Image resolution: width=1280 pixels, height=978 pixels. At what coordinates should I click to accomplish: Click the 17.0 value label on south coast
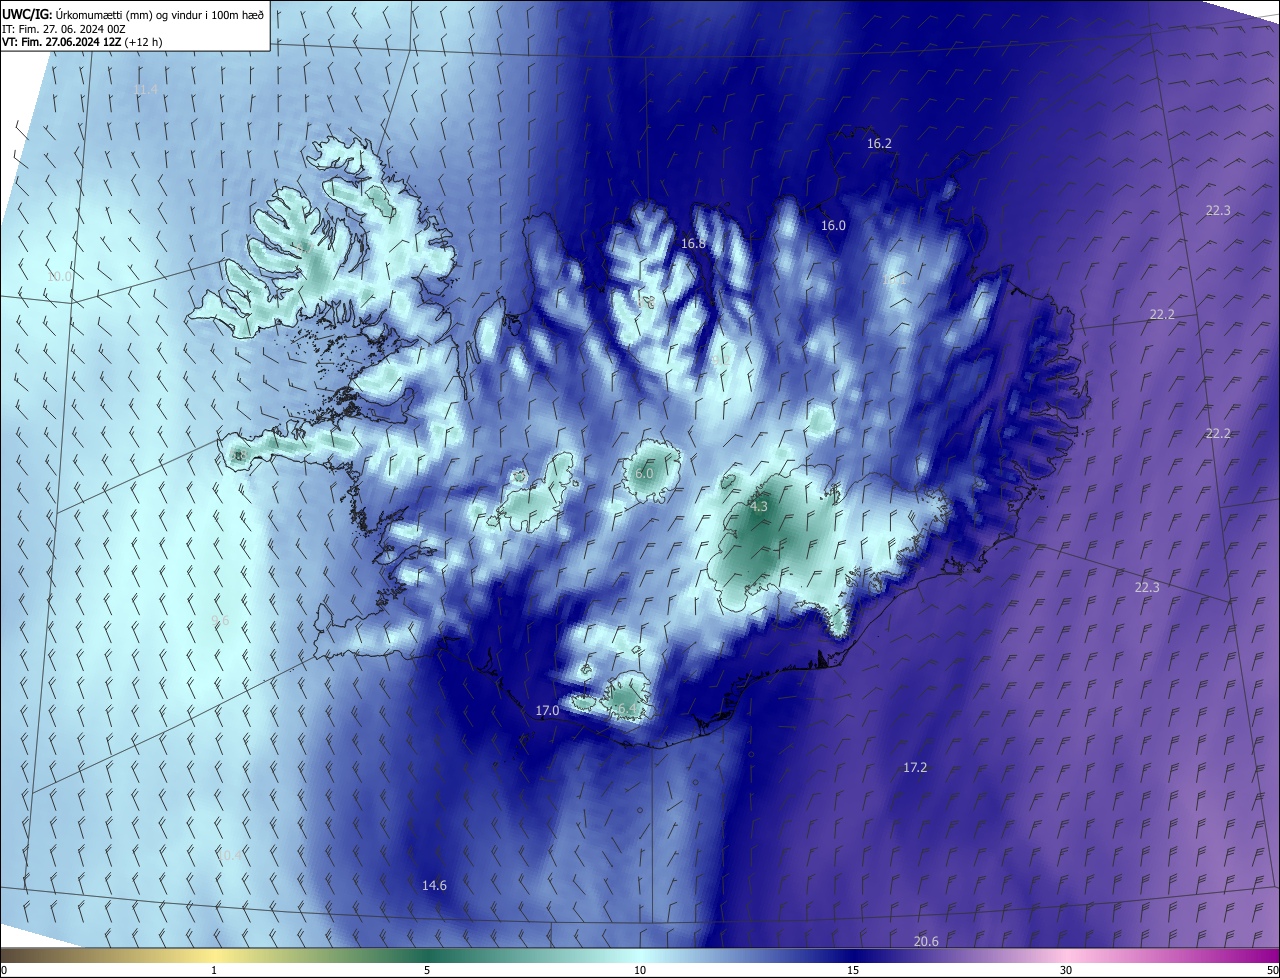[x=547, y=711]
